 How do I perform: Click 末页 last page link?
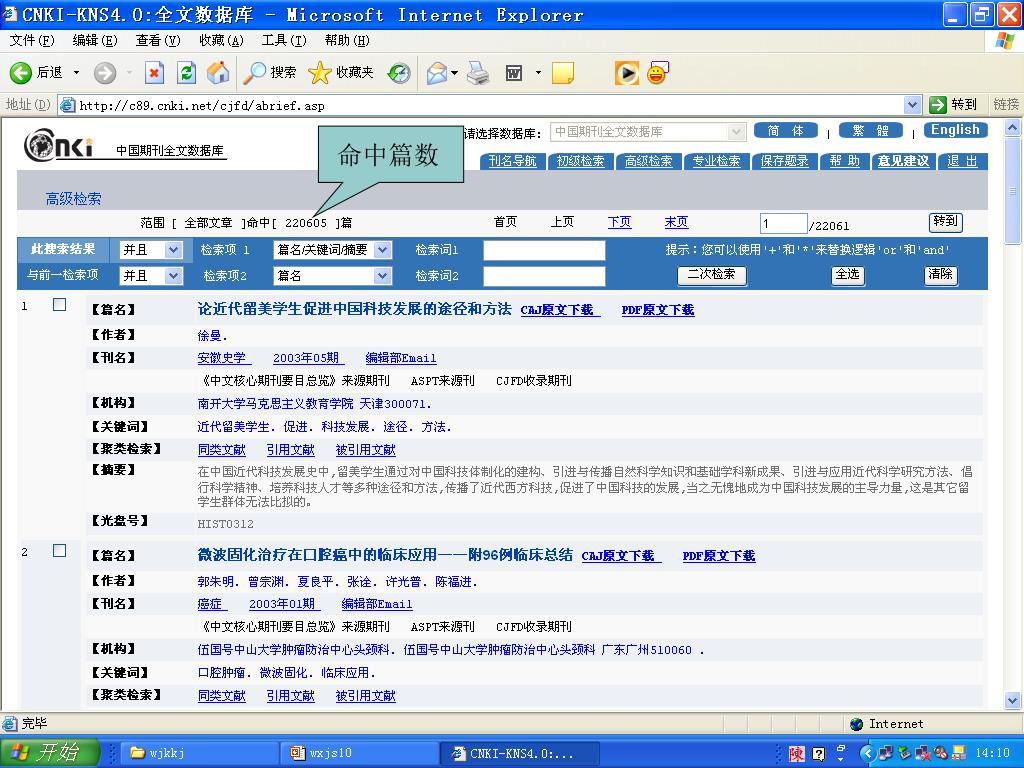pyautogui.click(x=677, y=222)
